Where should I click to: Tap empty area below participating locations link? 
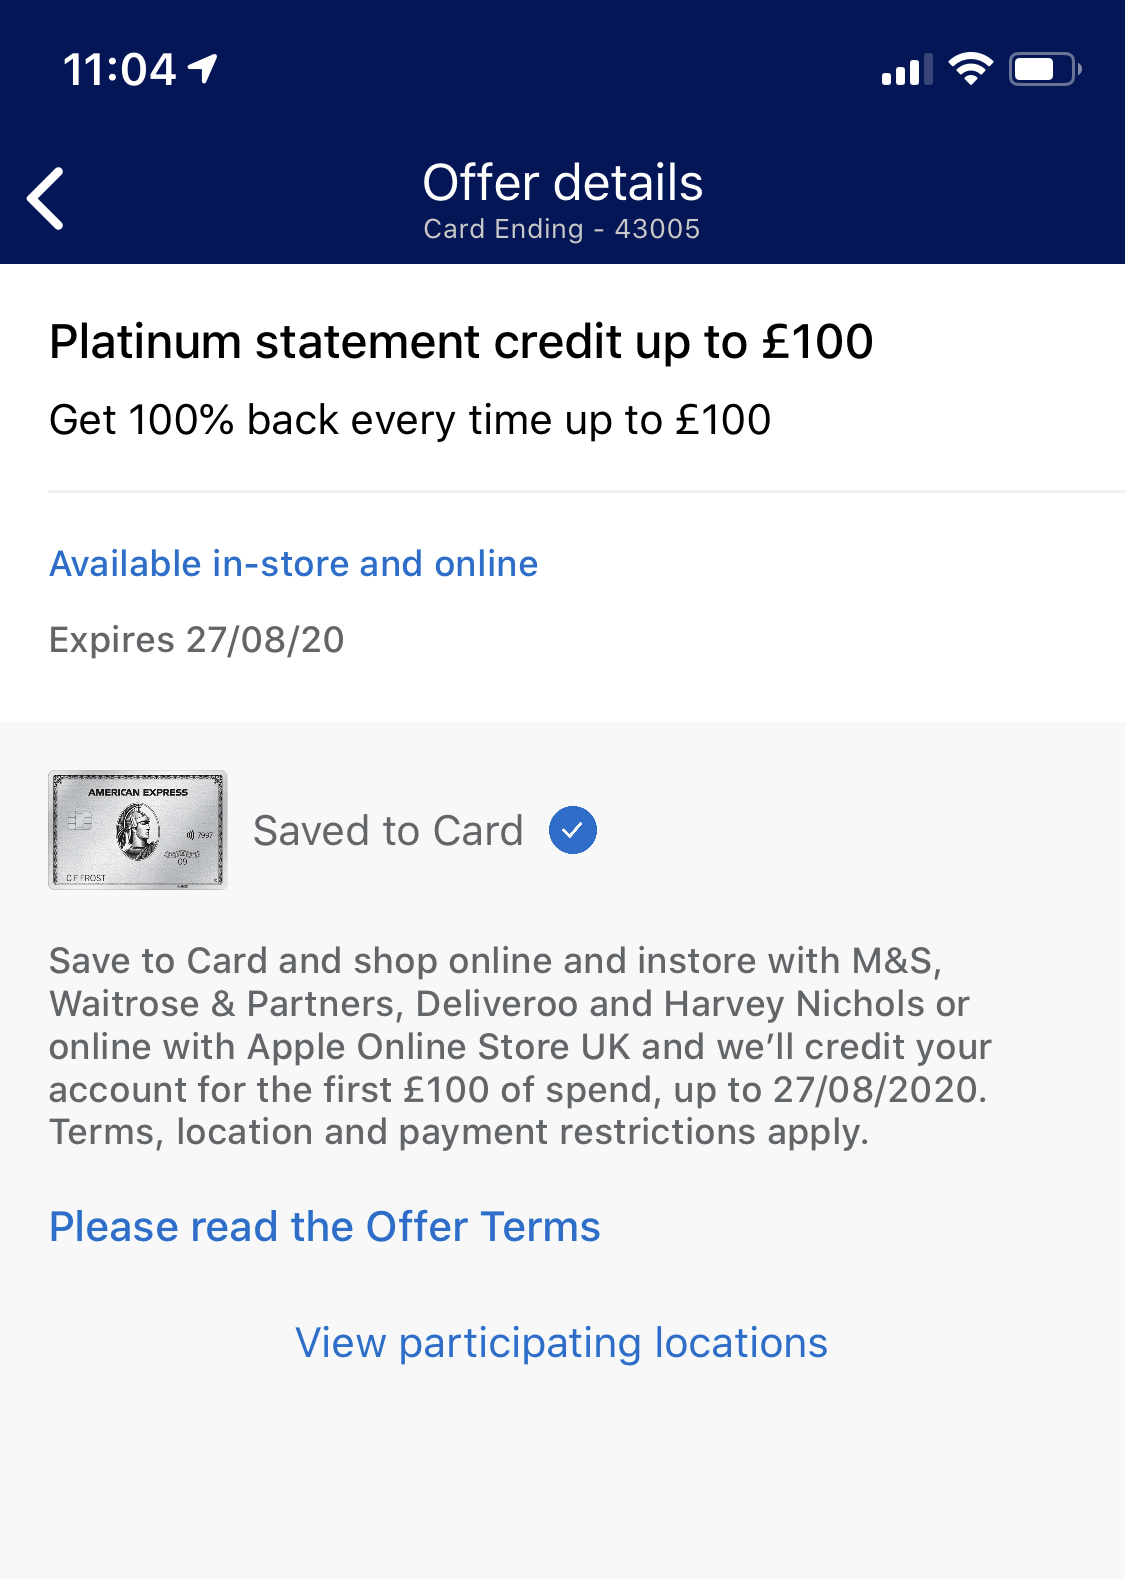[x=562, y=1480]
